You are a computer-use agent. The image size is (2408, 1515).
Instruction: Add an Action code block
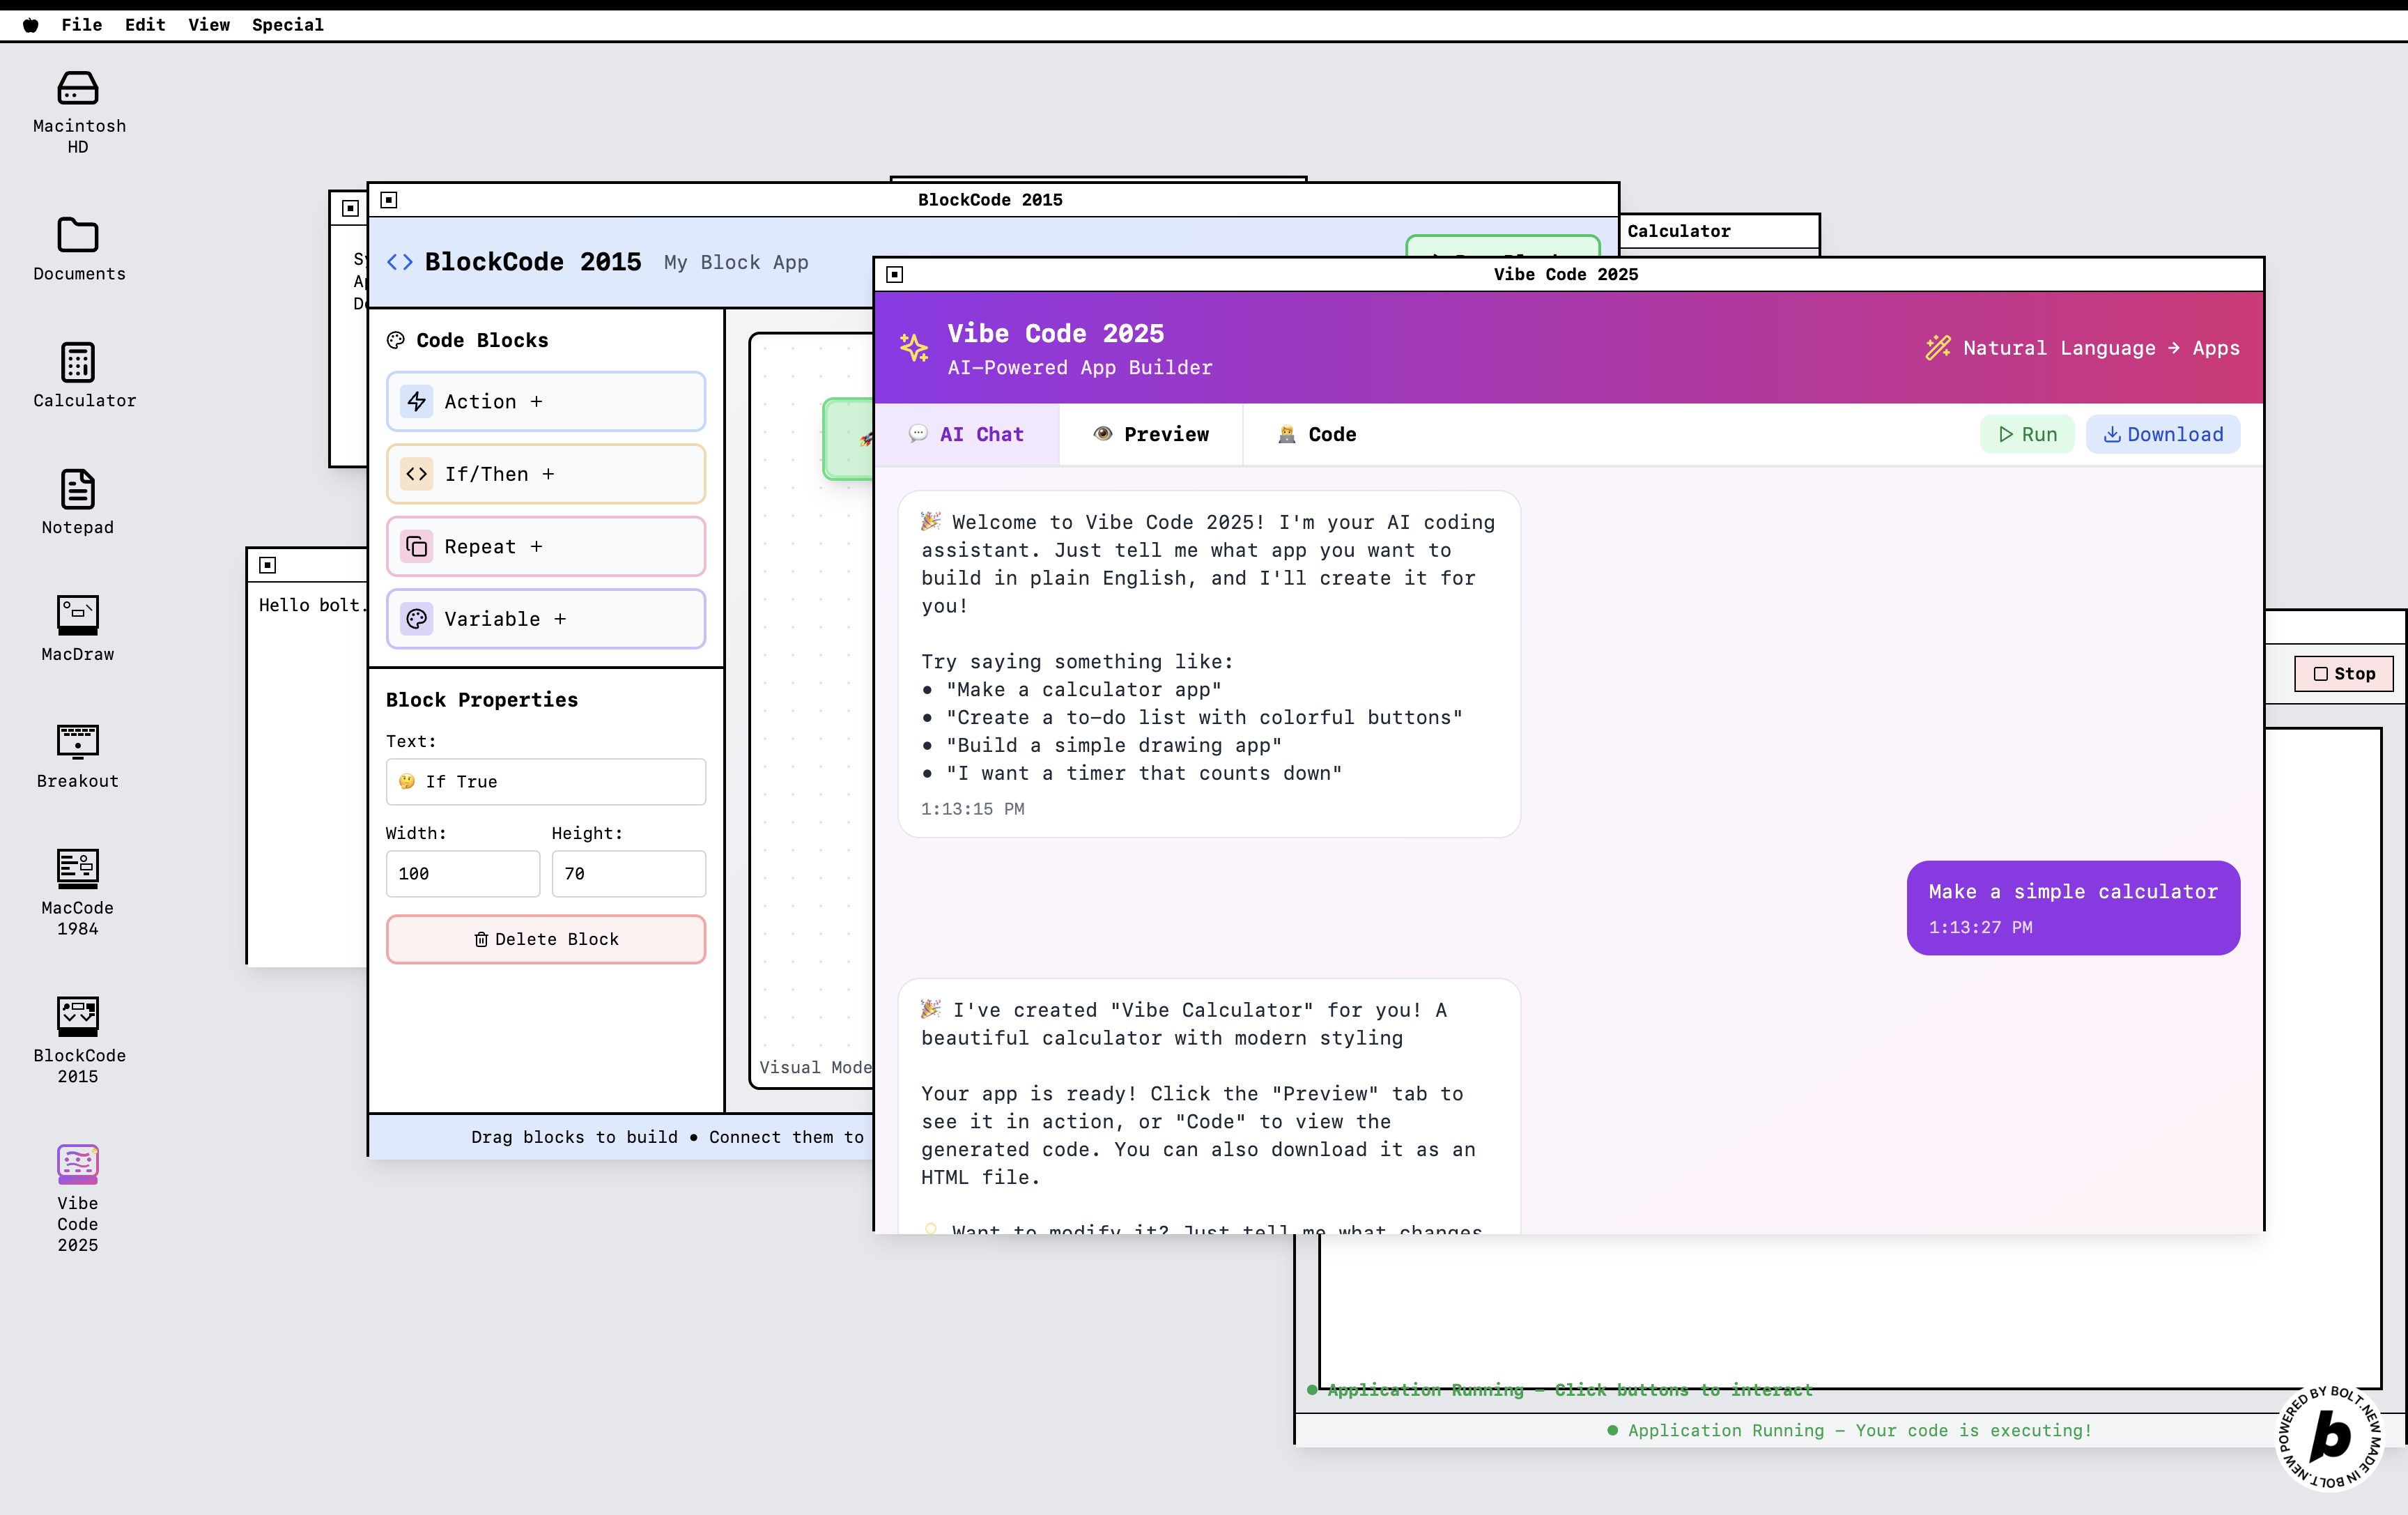(545, 401)
